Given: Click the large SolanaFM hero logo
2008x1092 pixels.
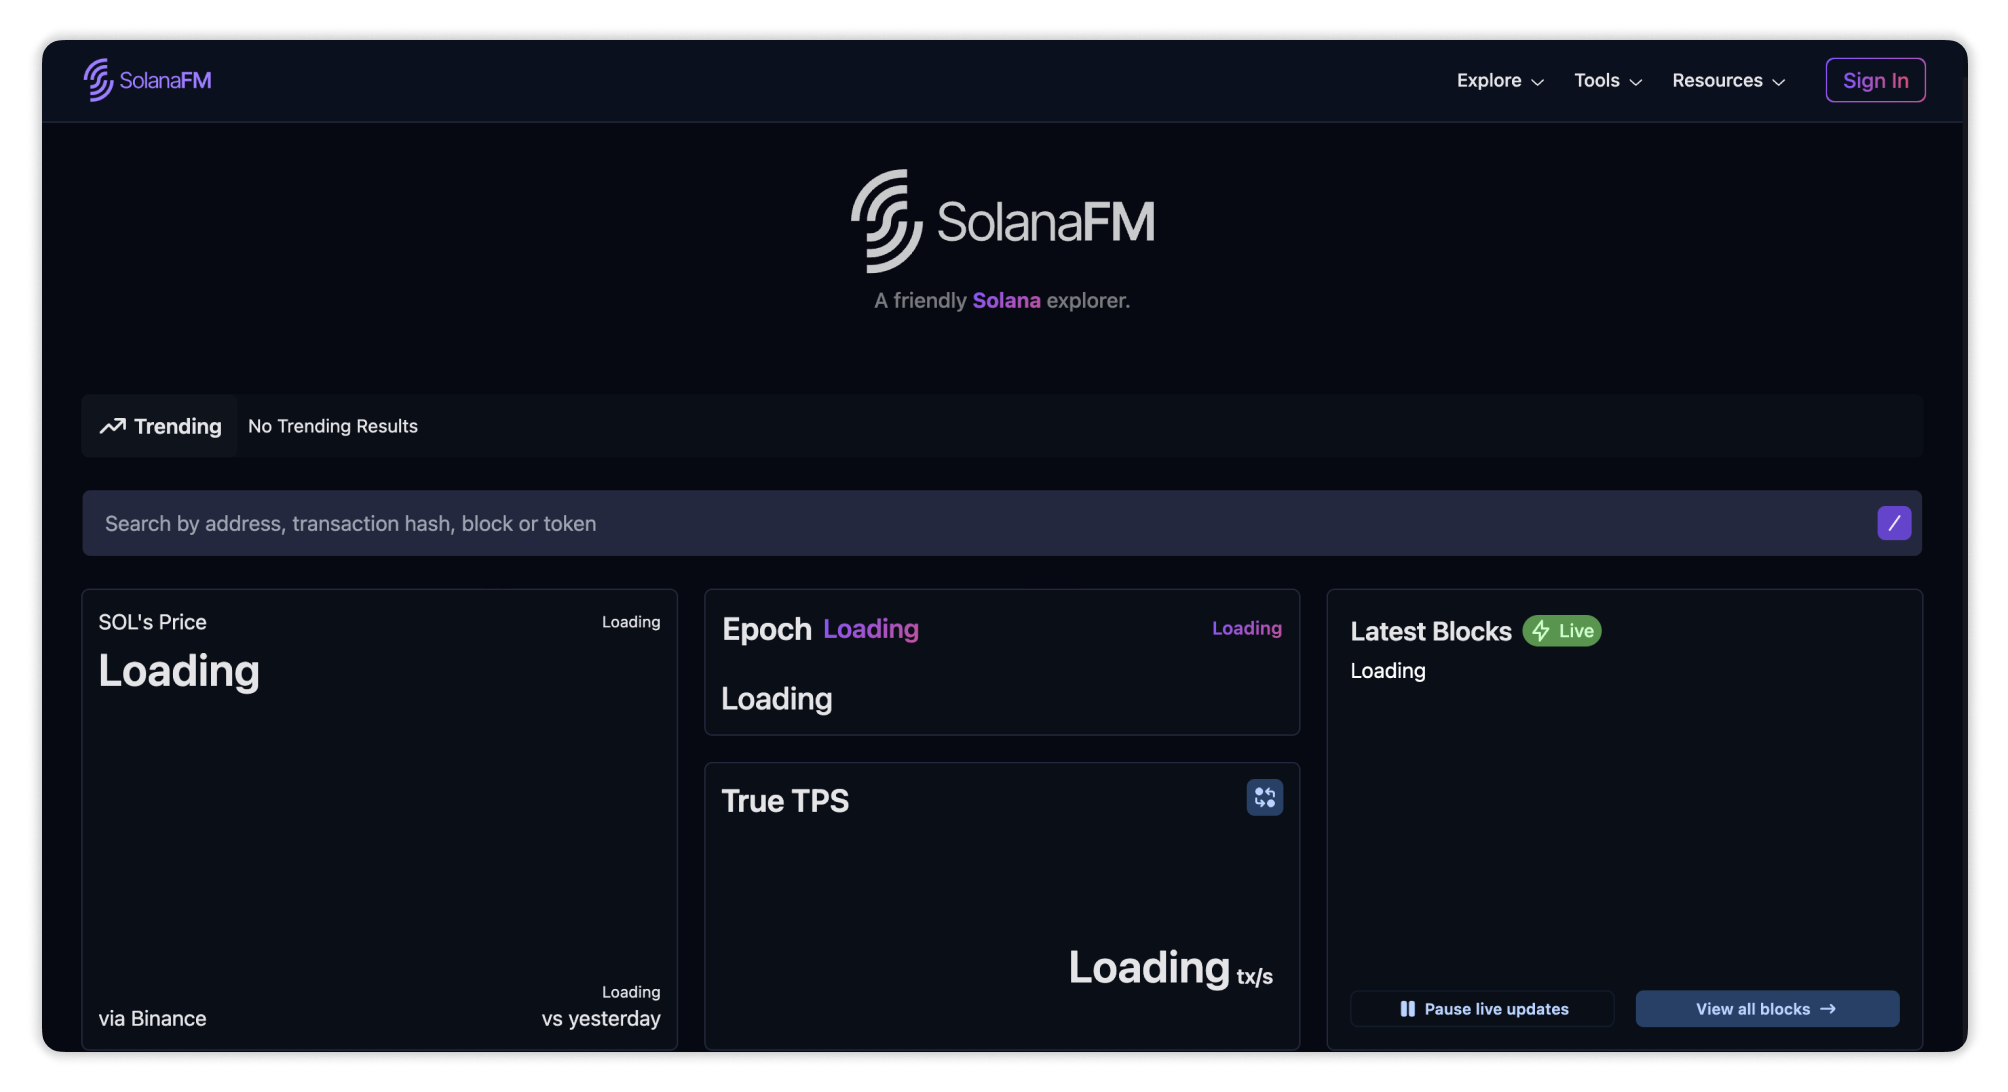Looking at the screenshot, I should 1002,221.
